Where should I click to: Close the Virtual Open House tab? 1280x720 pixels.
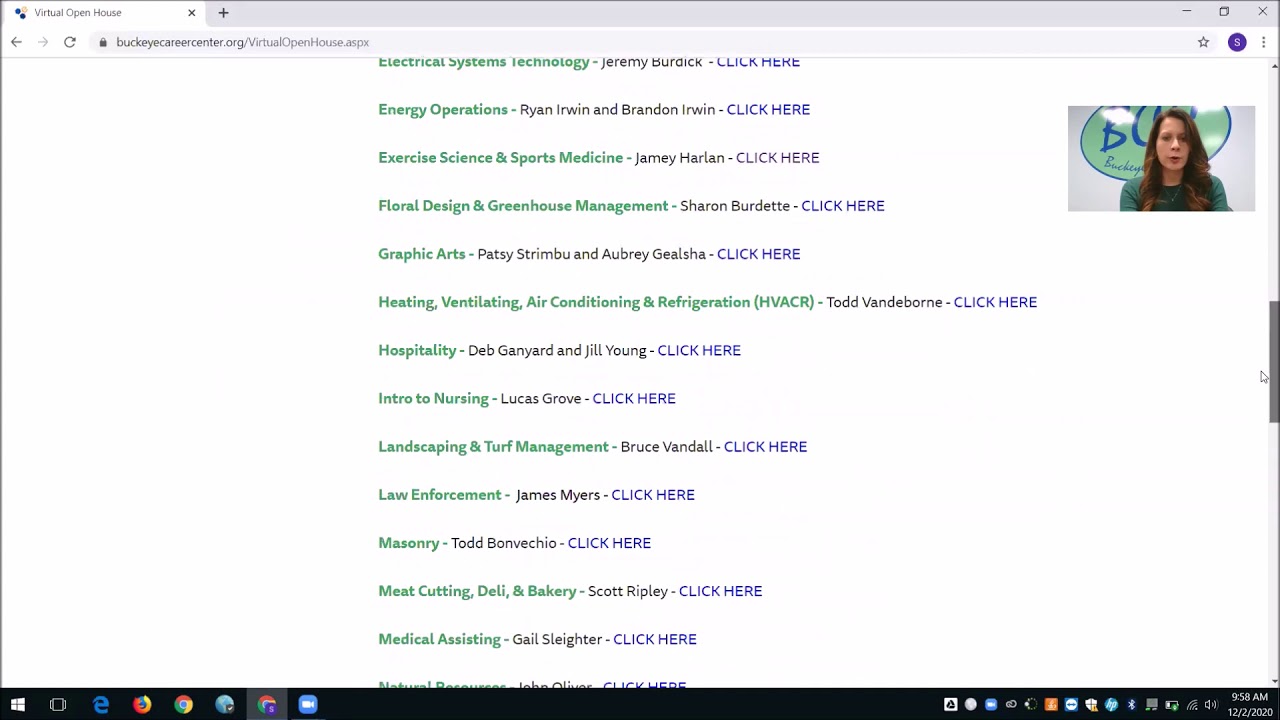point(192,13)
